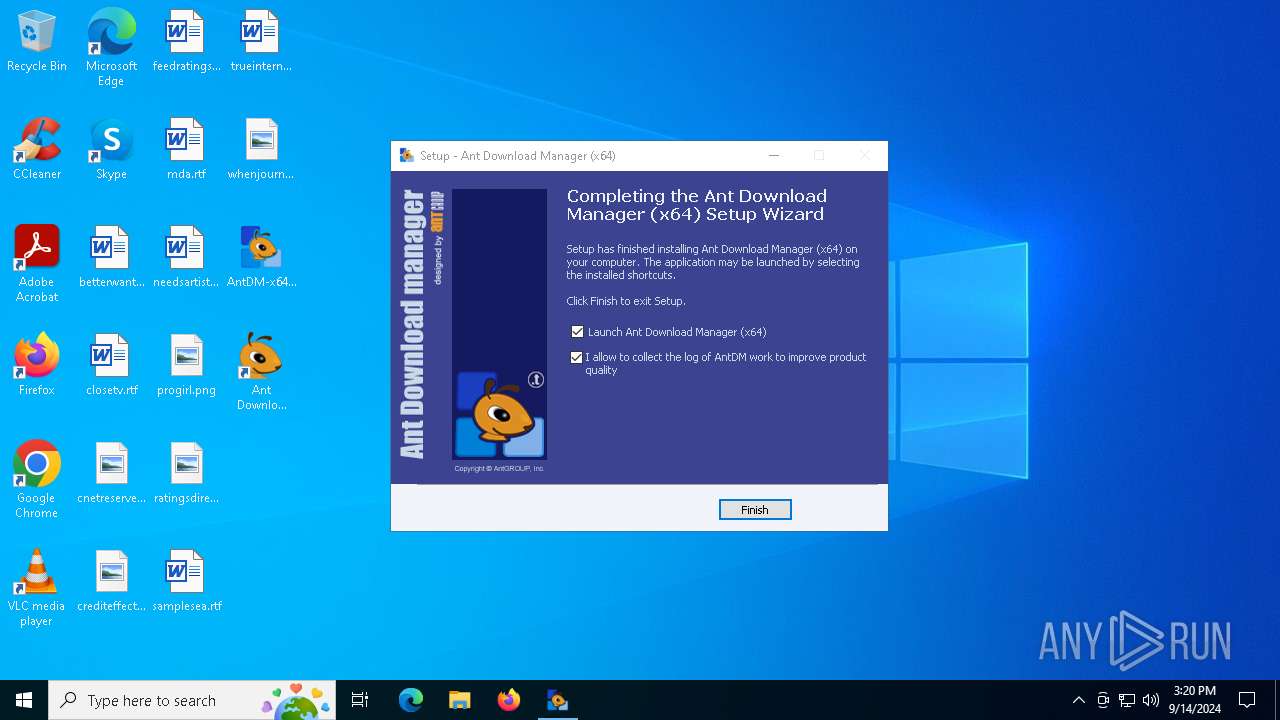Click the info badge on ant logo
Image resolution: width=1280 pixels, height=720 pixels.
click(x=536, y=379)
